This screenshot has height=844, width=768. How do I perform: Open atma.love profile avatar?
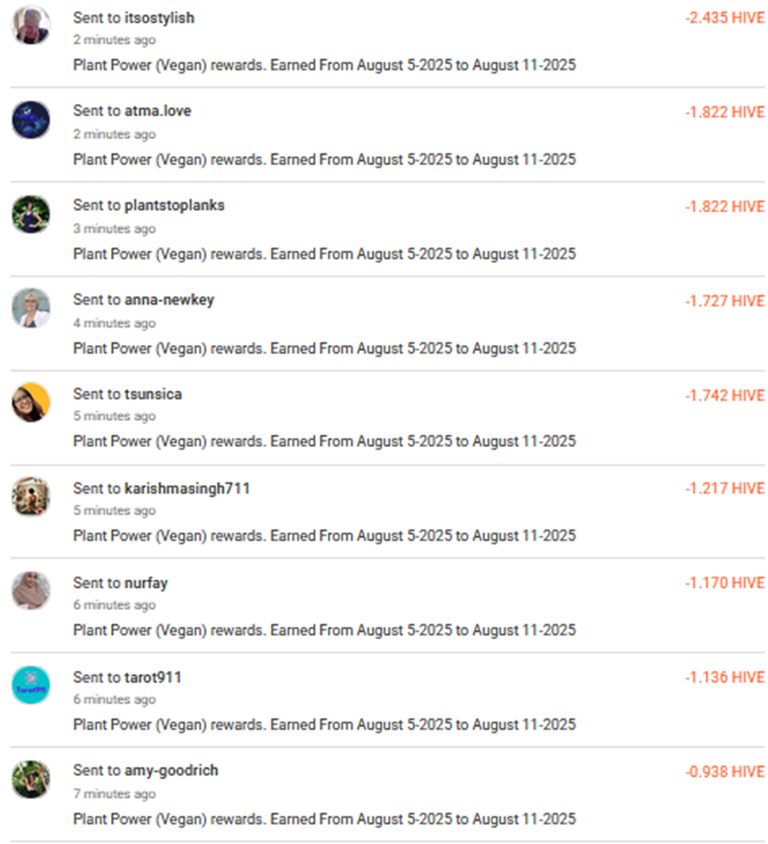click(x=31, y=119)
